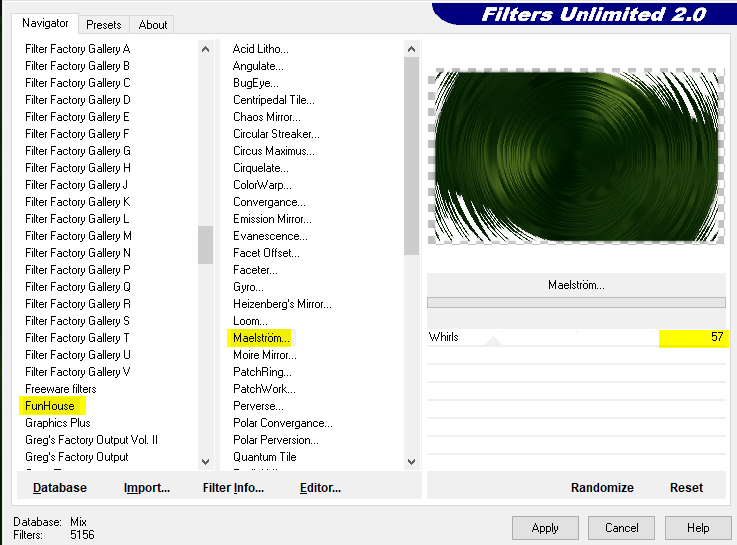Click the category list scrollbar thumb
The height and width of the screenshot is (545, 737).
pos(205,245)
